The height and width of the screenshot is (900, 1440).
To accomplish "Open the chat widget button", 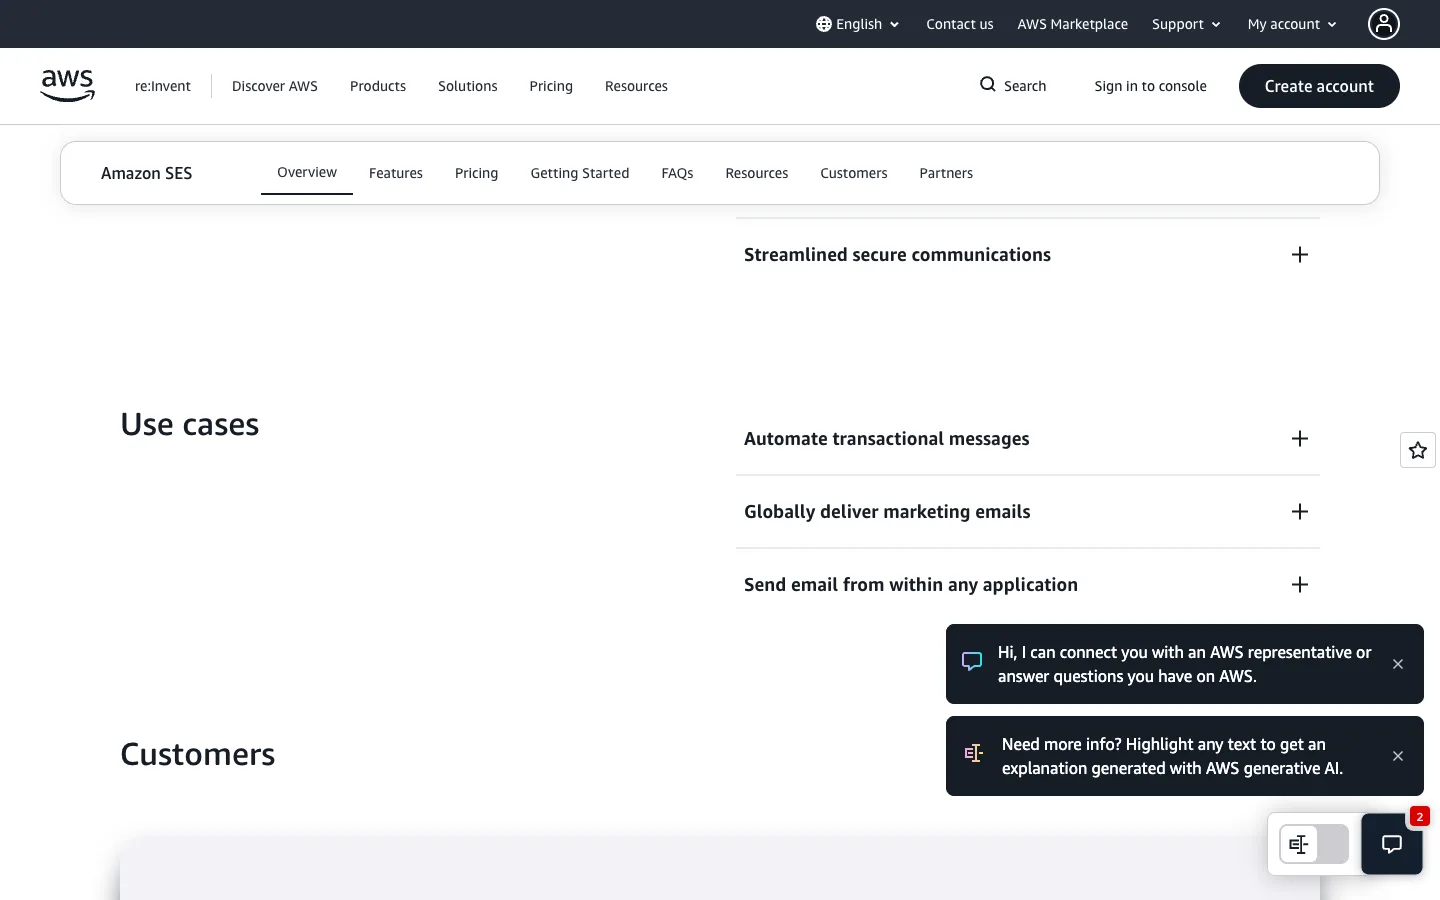I will [x=1392, y=844].
